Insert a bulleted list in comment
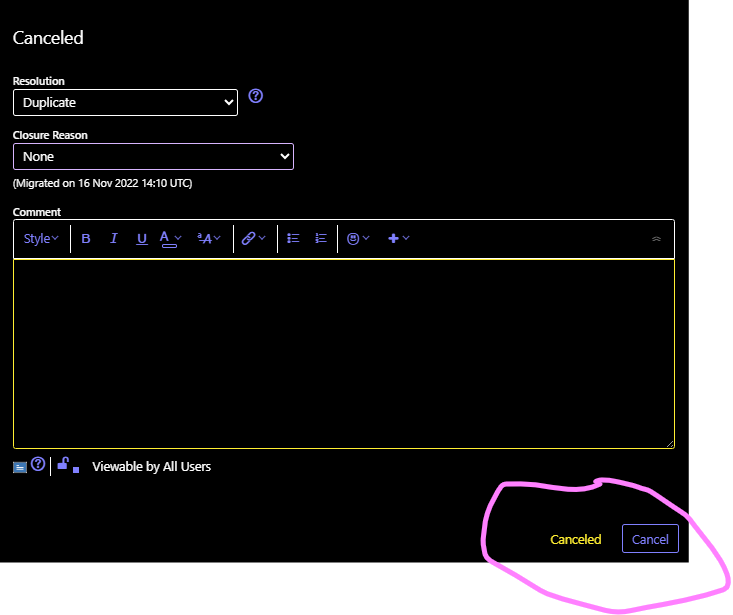 (x=293, y=239)
